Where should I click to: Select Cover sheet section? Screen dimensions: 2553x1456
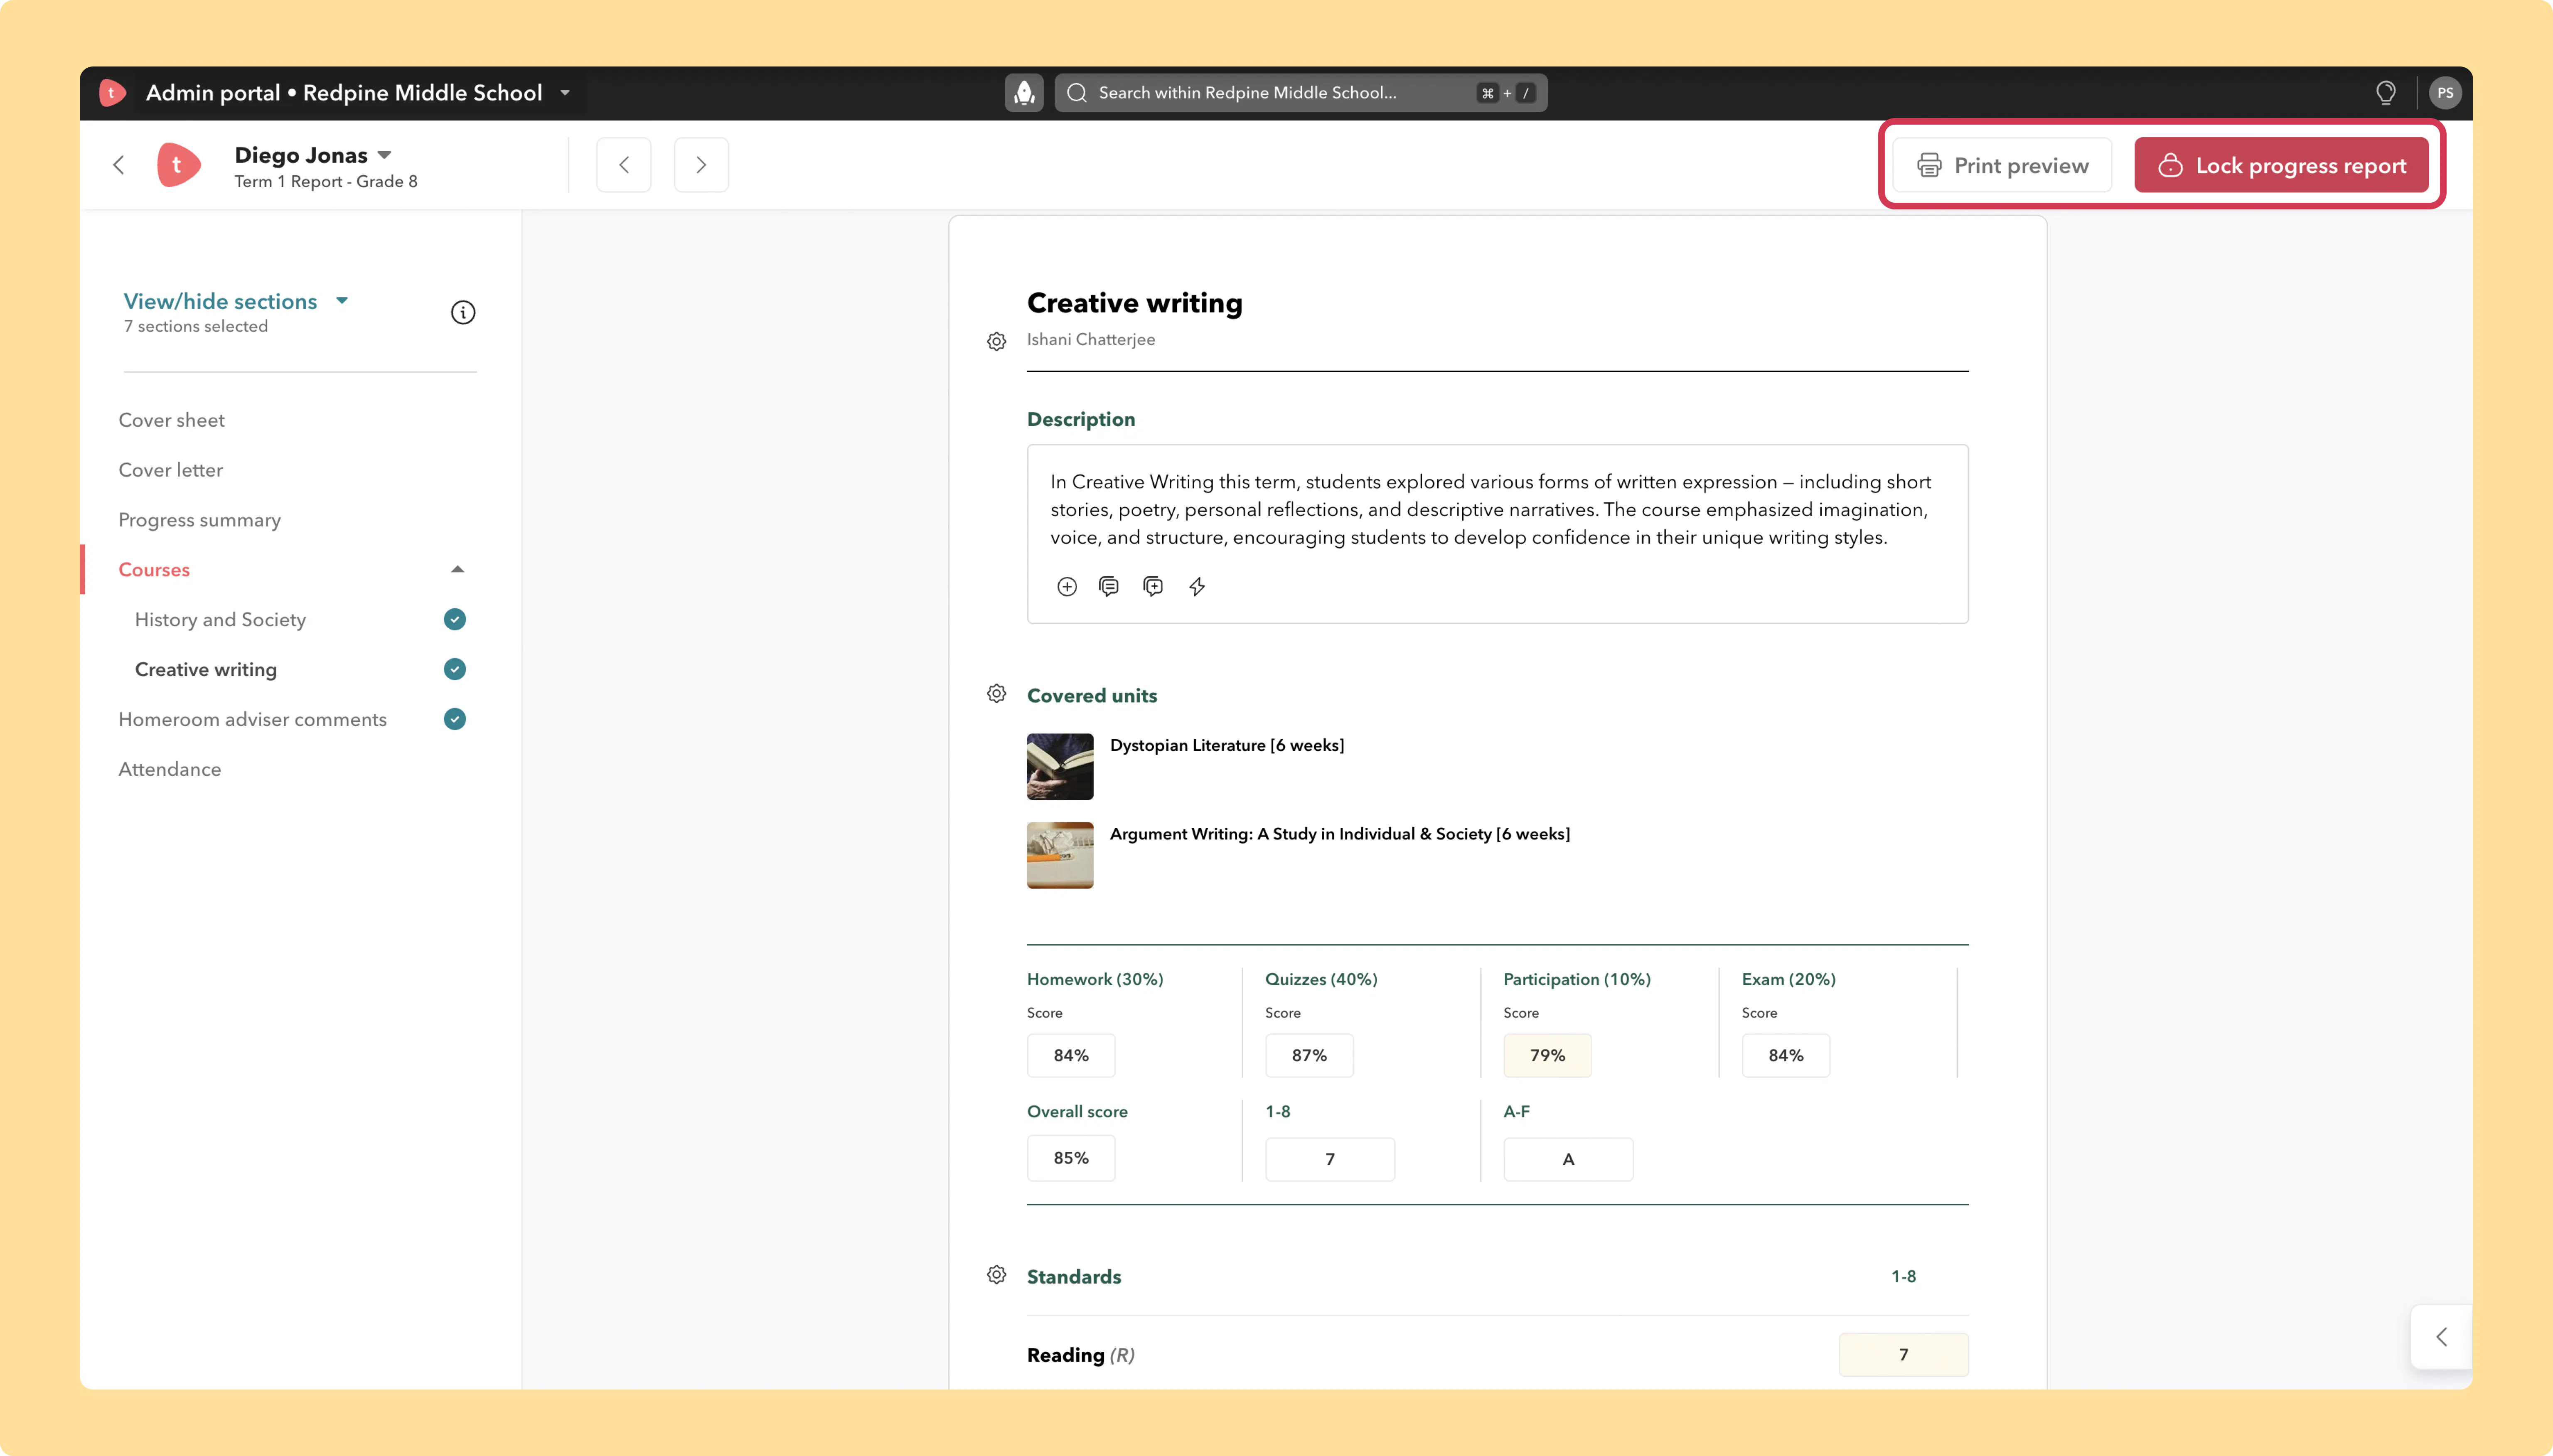coord(171,420)
